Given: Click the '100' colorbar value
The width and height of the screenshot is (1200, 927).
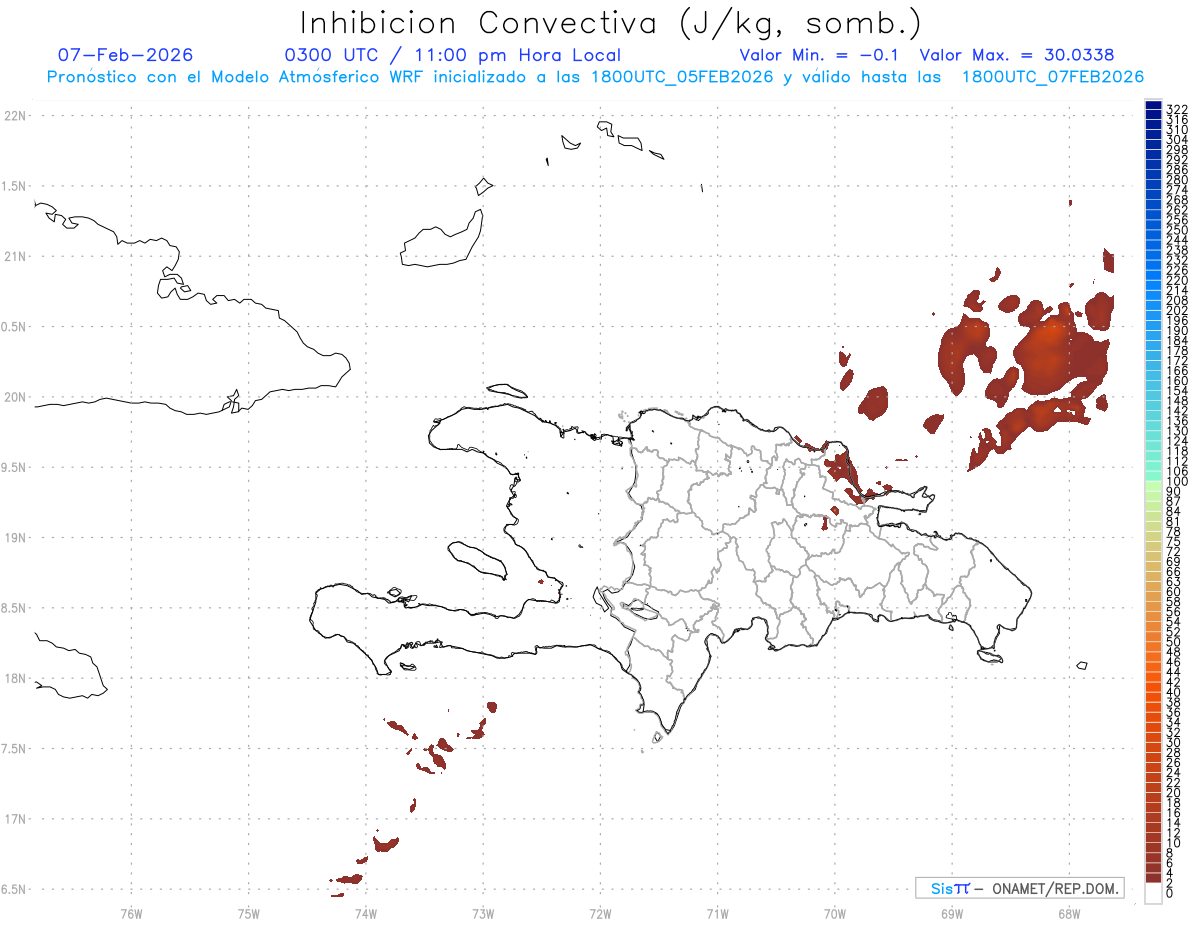Looking at the screenshot, I should pos(1177,481).
